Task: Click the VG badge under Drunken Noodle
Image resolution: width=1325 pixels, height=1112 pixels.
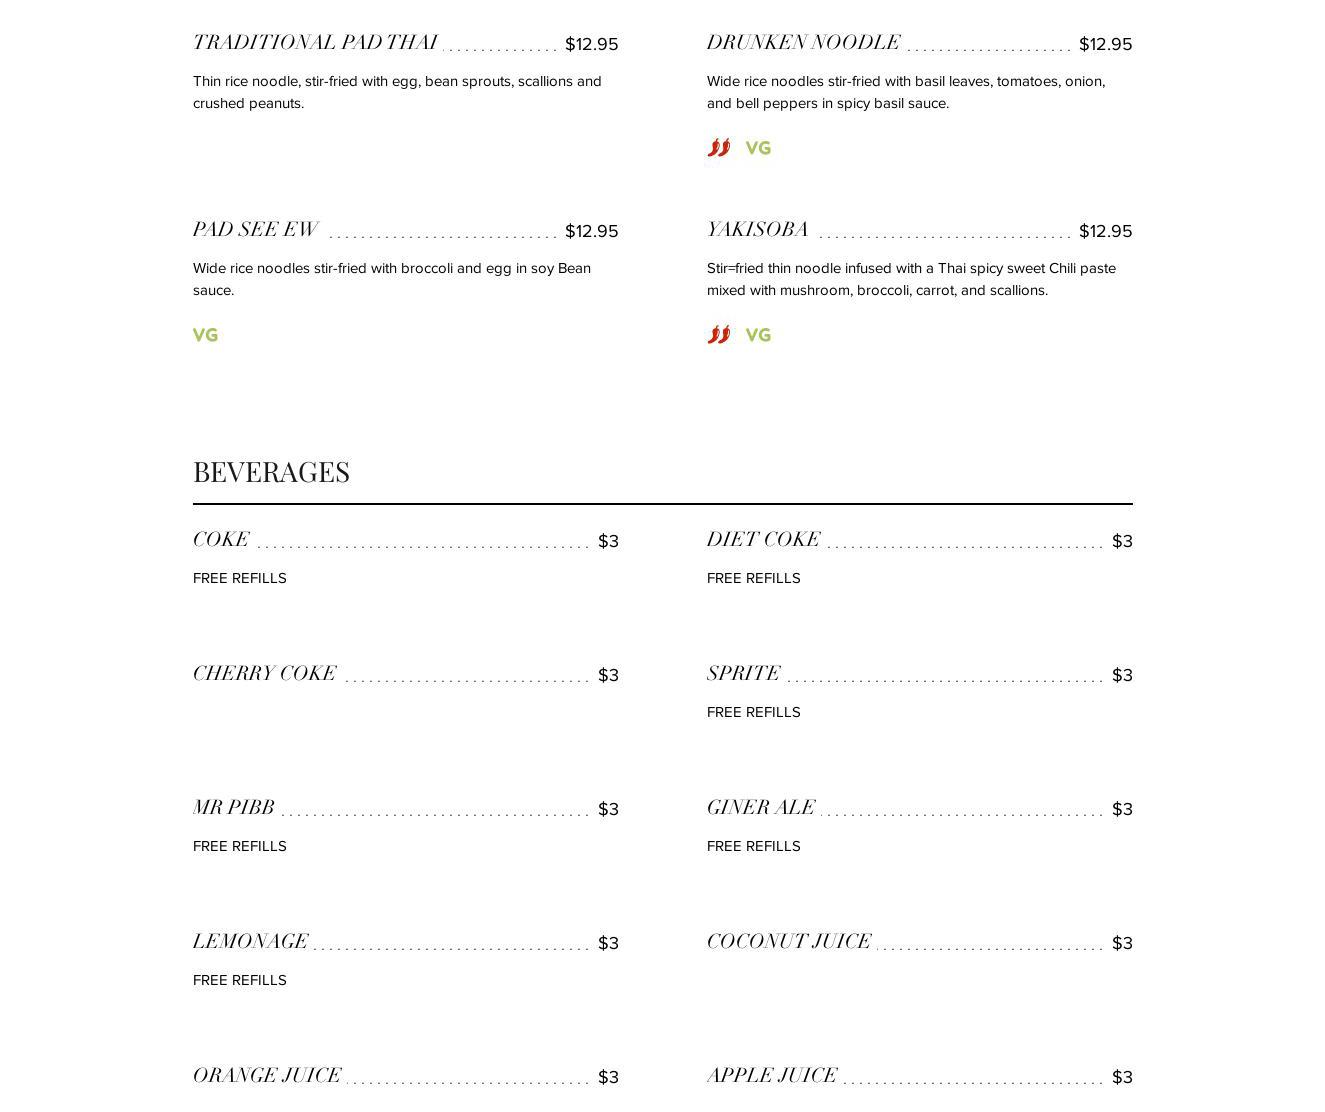Action: pos(758,148)
